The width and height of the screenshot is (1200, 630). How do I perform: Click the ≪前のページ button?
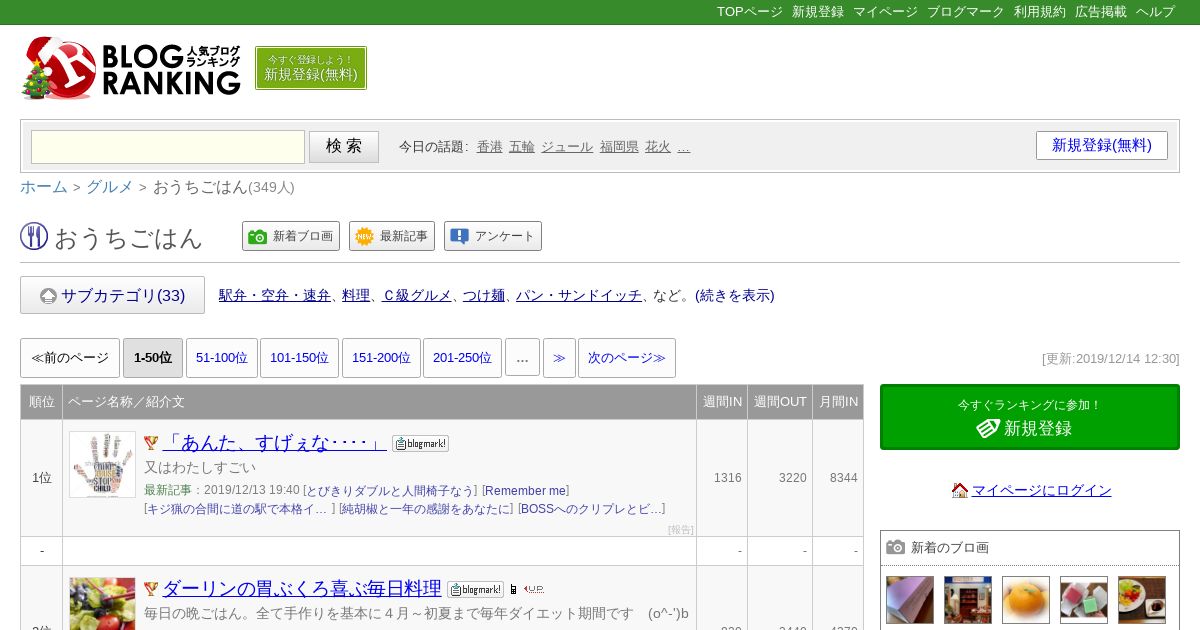click(70, 358)
